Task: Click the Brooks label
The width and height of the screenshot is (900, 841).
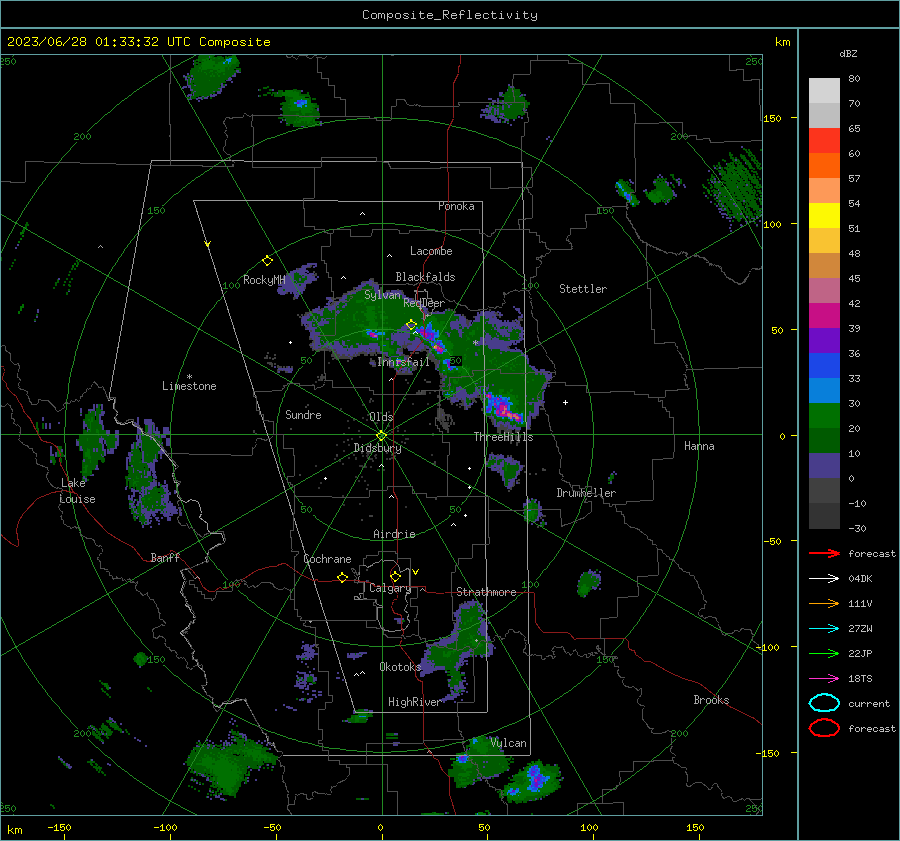Action: tap(711, 700)
